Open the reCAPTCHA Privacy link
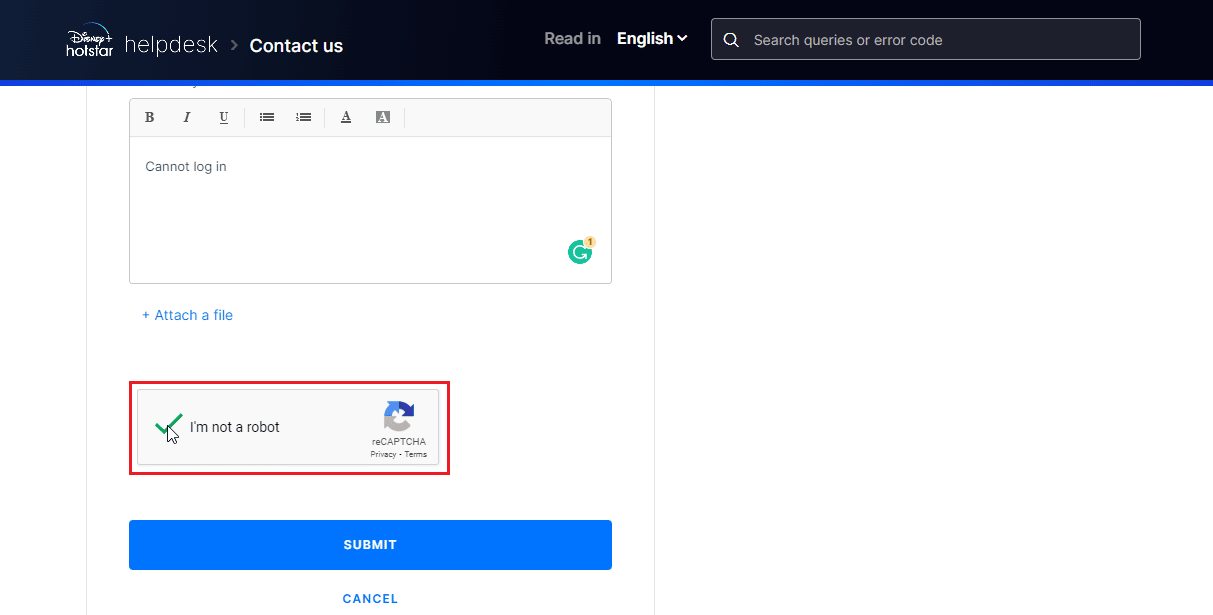Viewport: 1213px width, 615px height. click(x=383, y=454)
